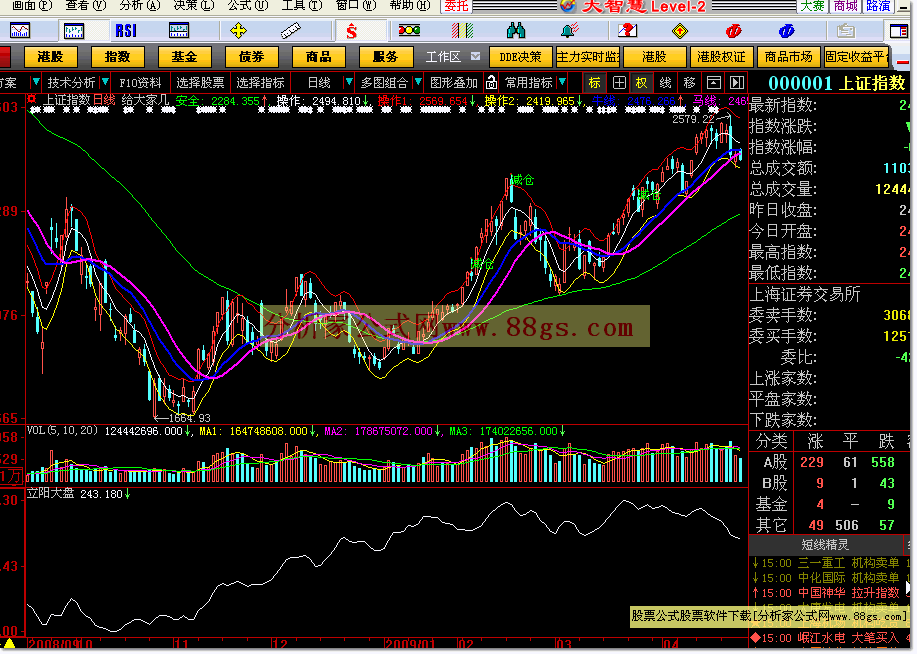Image resolution: width=917 pixels, height=654 pixels.
Task: Open the 路演 roadshow link
Action: click(x=878, y=6)
